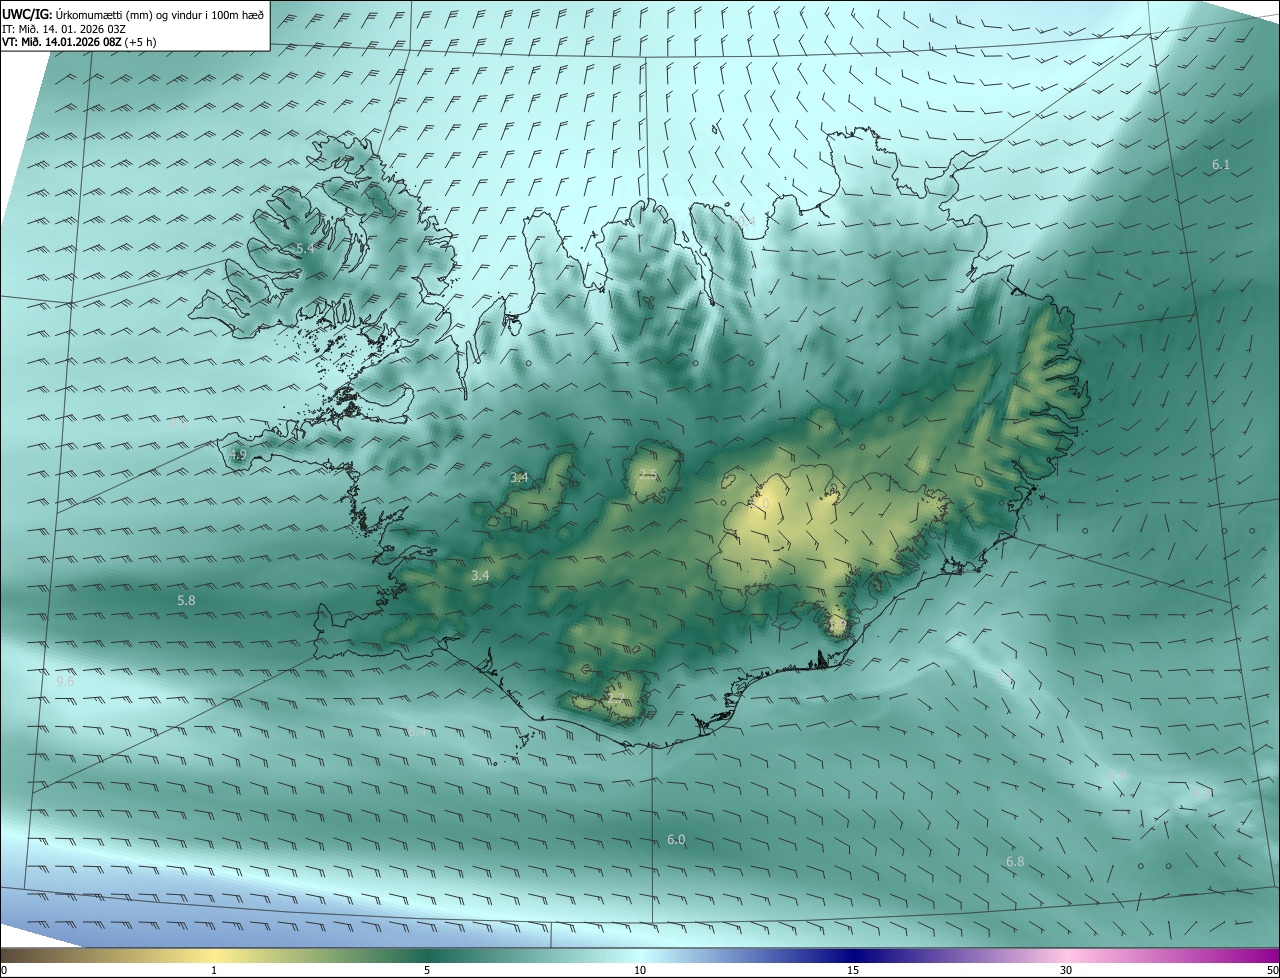Click the 'VT: Mið. 14.01.2026 08Z (+5 h)' line
The image size is (1280, 978).
[x=79, y=42]
